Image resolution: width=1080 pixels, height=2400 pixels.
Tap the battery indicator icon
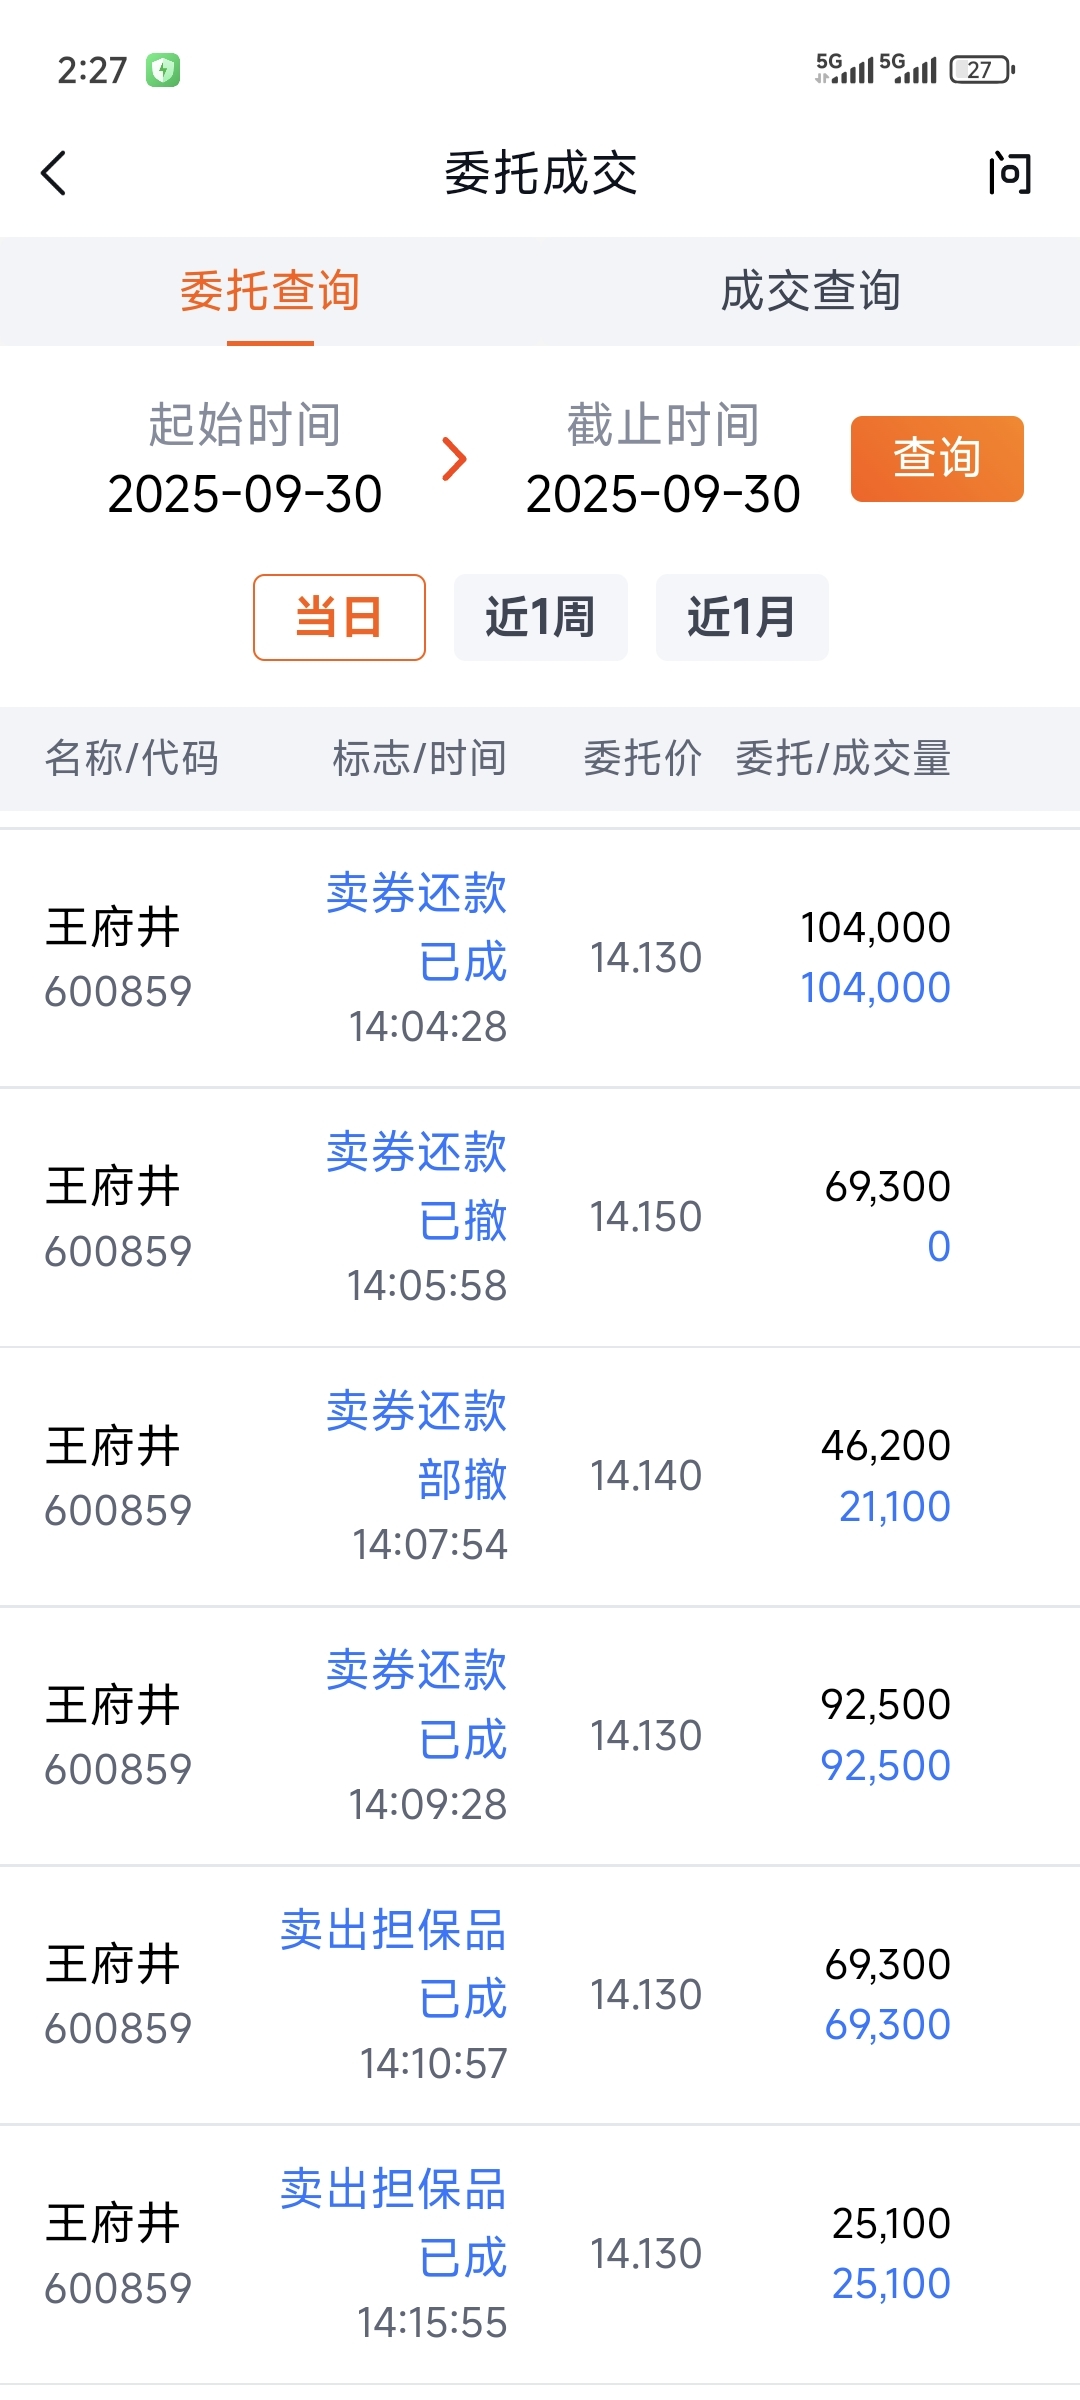click(982, 69)
